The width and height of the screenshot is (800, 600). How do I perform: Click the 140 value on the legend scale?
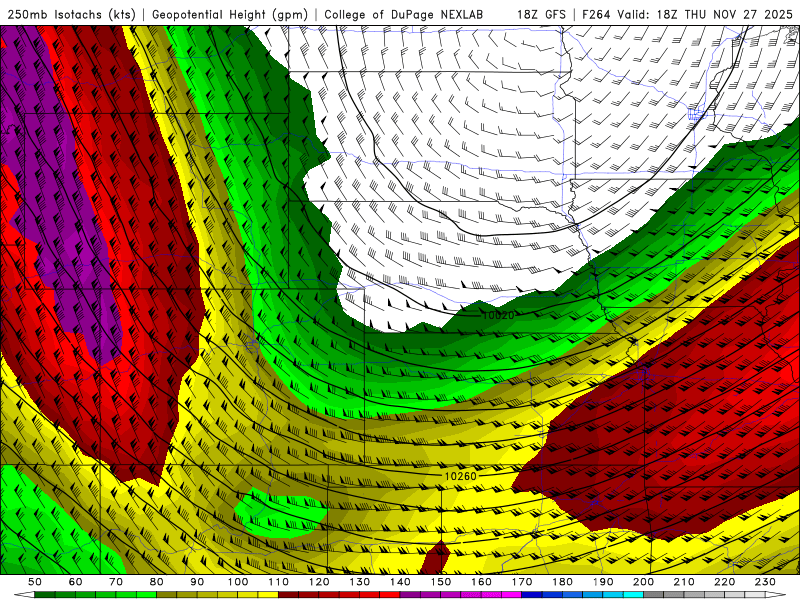click(400, 582)
